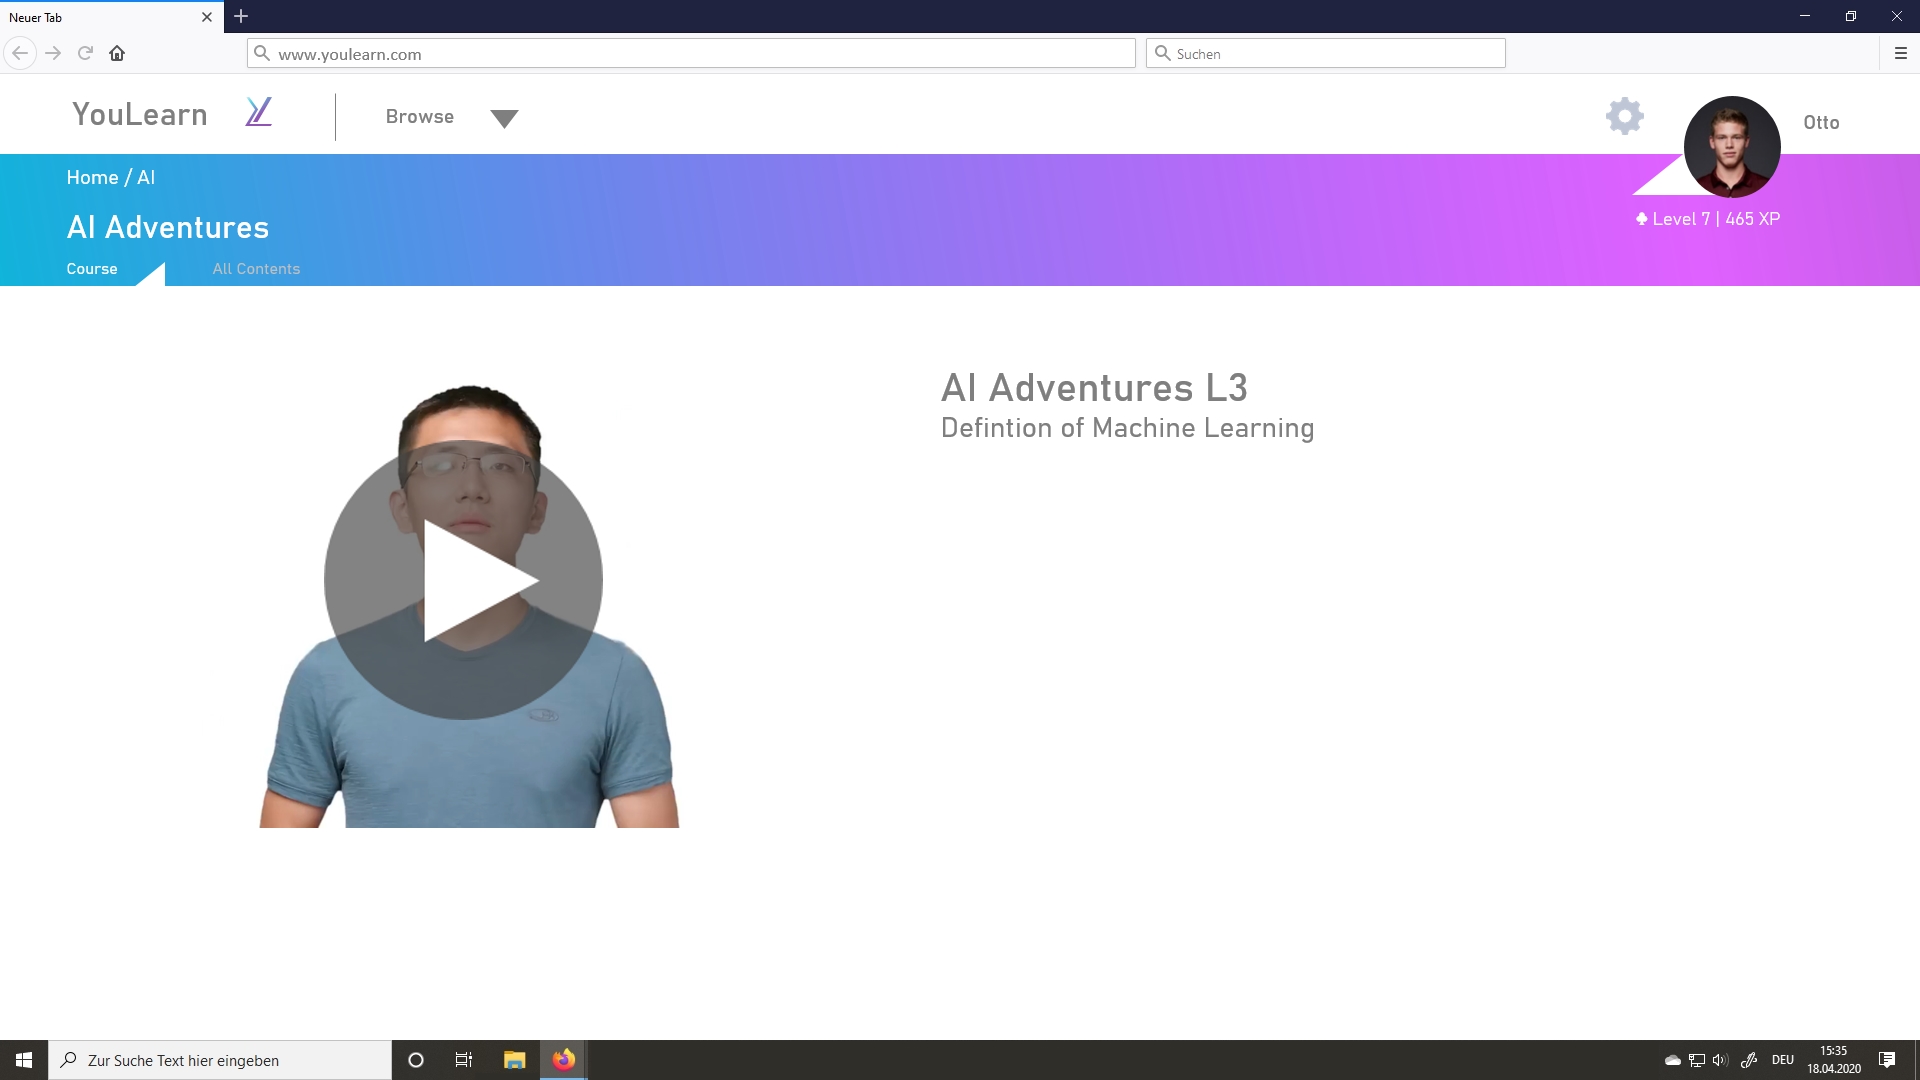Viewport: 1920px width, 1080px height.
Task: Open the settings gear icon
Action: point(1624,117)
